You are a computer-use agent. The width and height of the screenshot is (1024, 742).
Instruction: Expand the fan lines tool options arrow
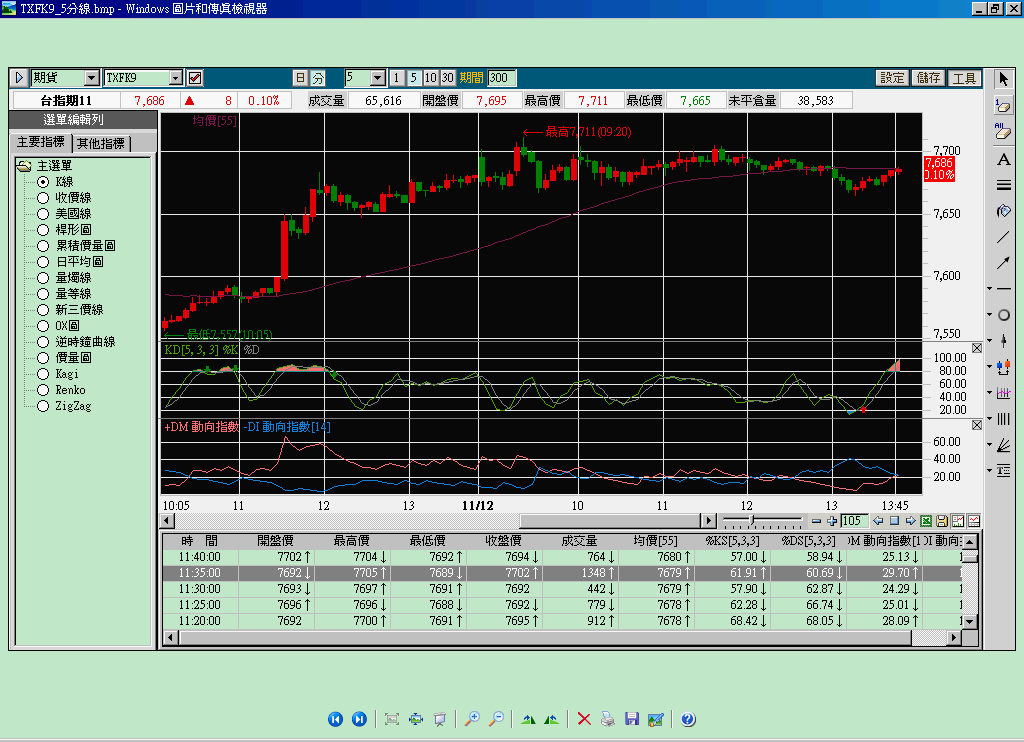pyautogui.click(x=990, y=445)
